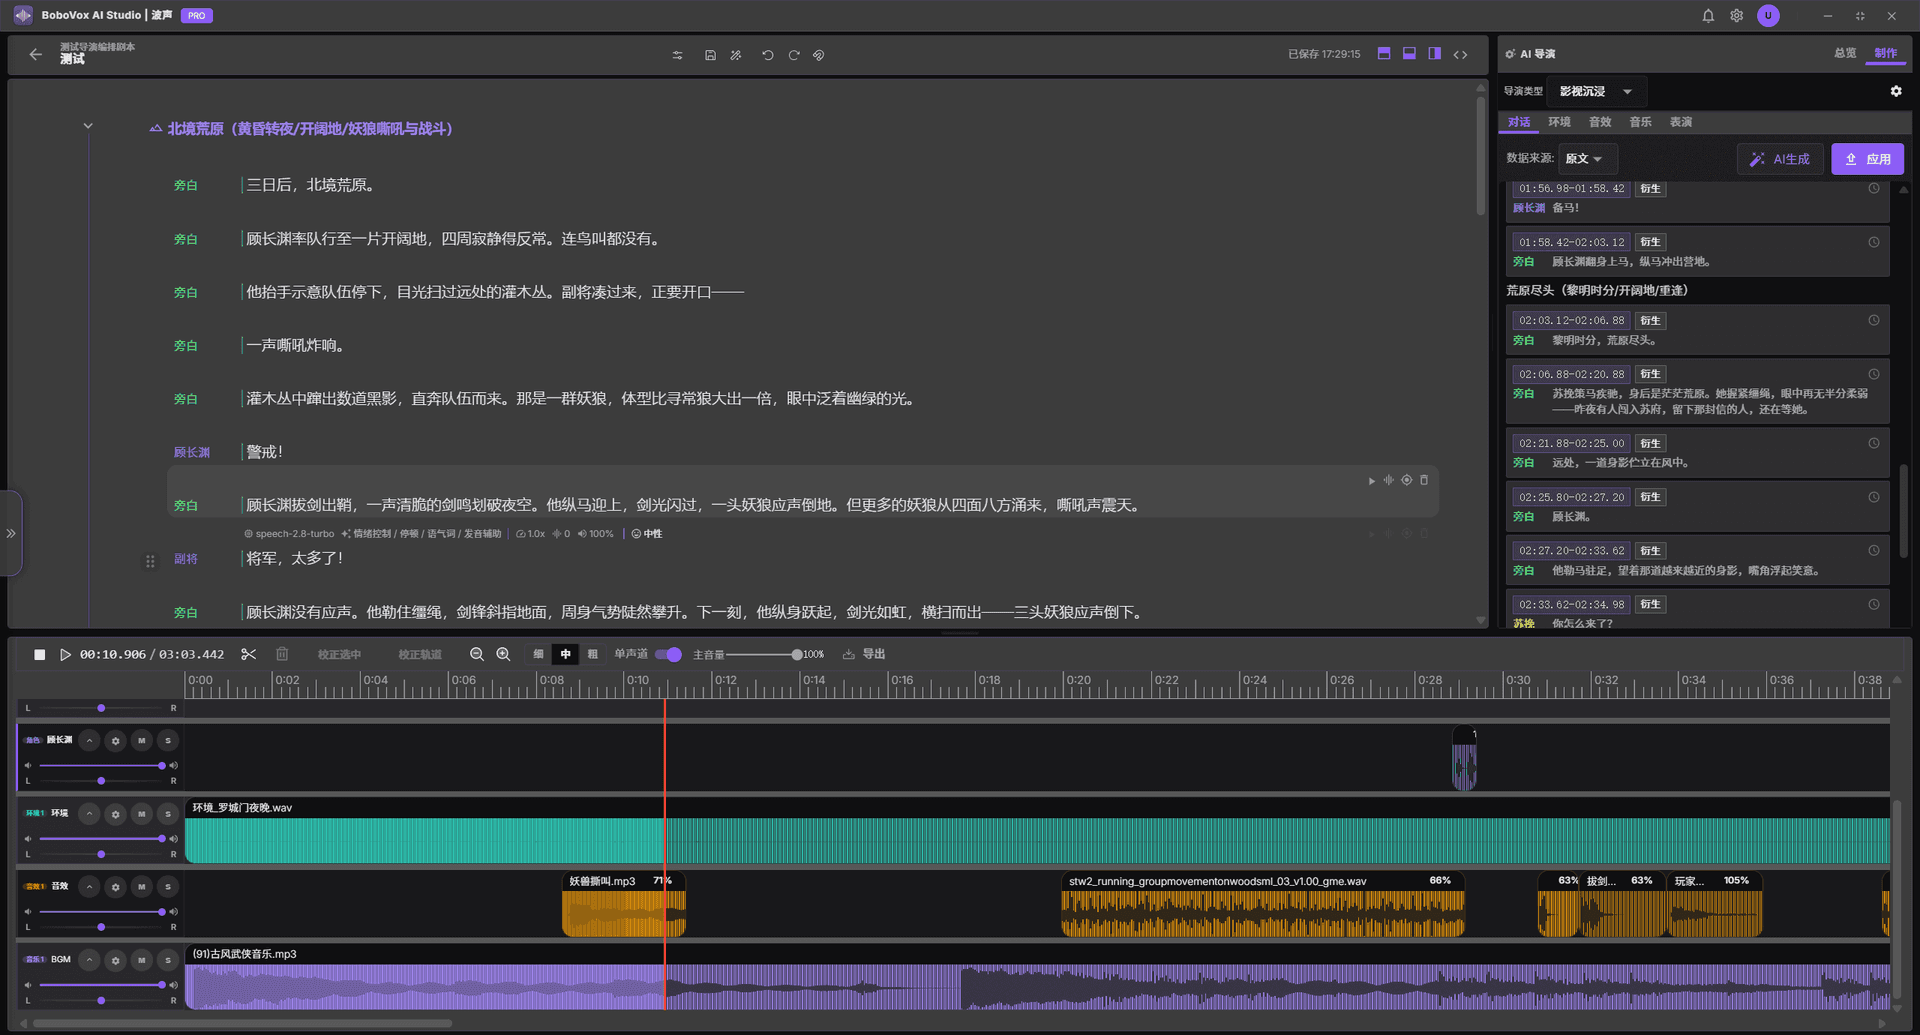Open the 导演类型 影视沉浸 dropdown
The width and height of the screenshot is (1920, 1035).
tap(1596, 91)
